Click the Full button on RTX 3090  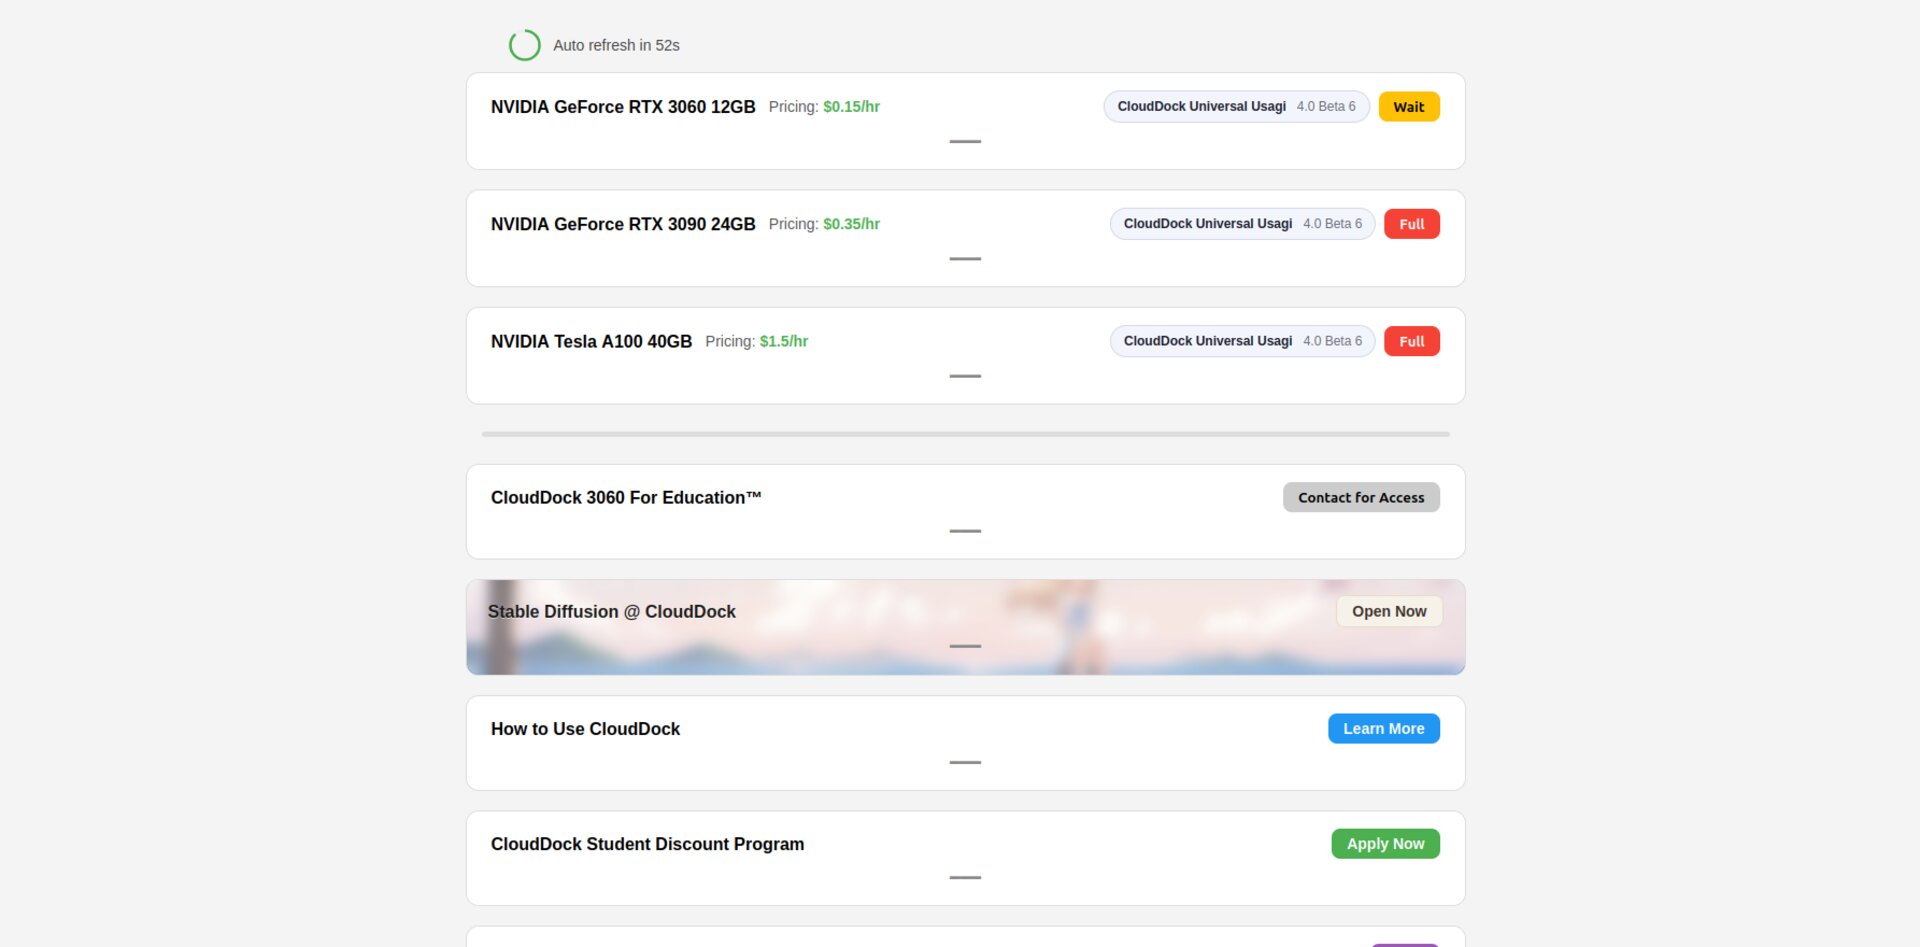coord(1411,224)
